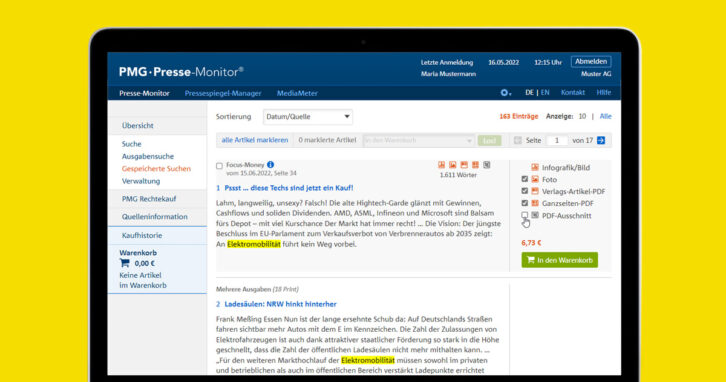Click Mehrere Ausgaben (18 Print) text

[x=257, y=289]
